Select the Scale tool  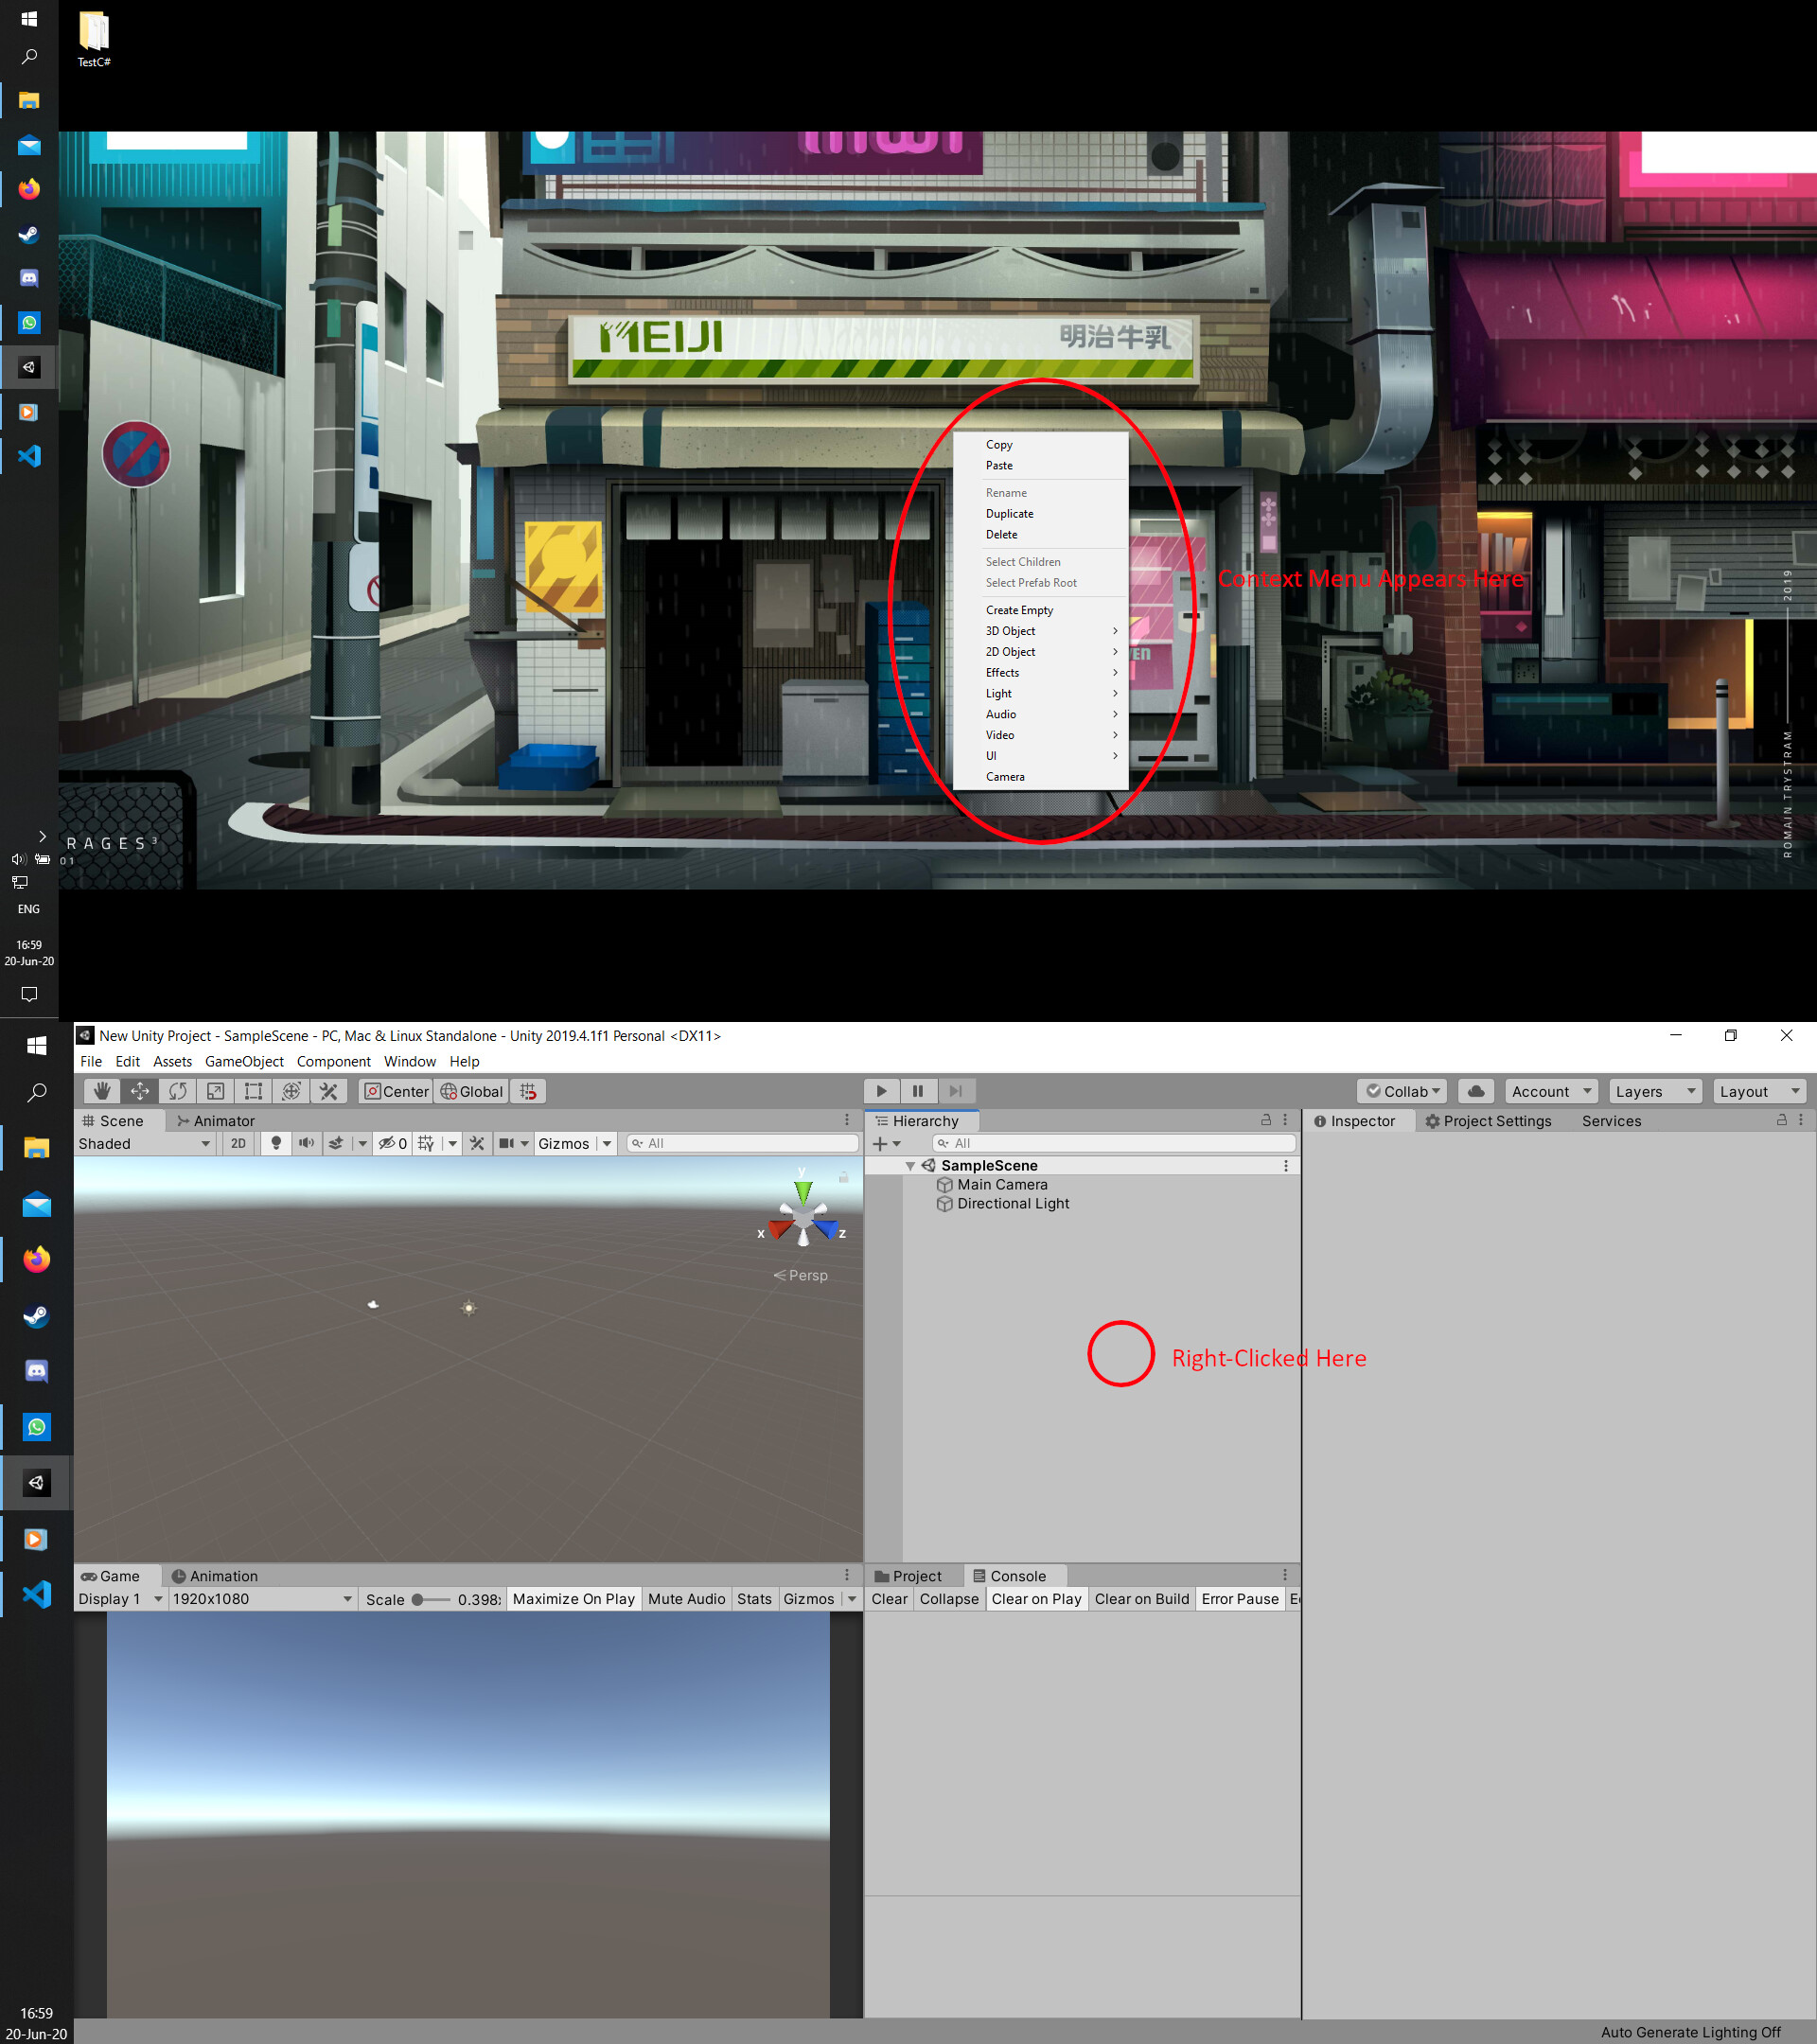215,1091
